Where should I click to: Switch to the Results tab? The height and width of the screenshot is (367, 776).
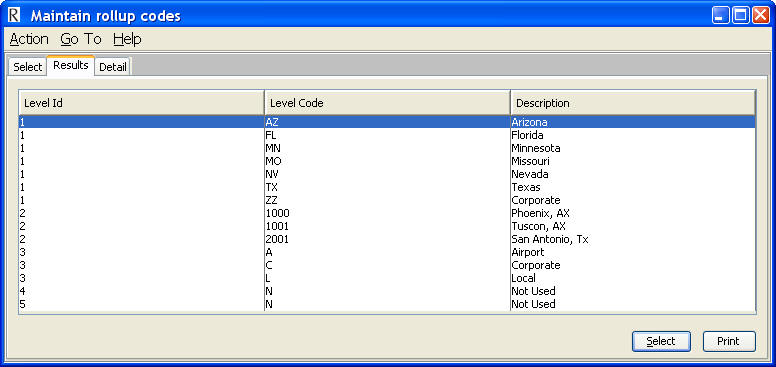click(x=71, y=65)
